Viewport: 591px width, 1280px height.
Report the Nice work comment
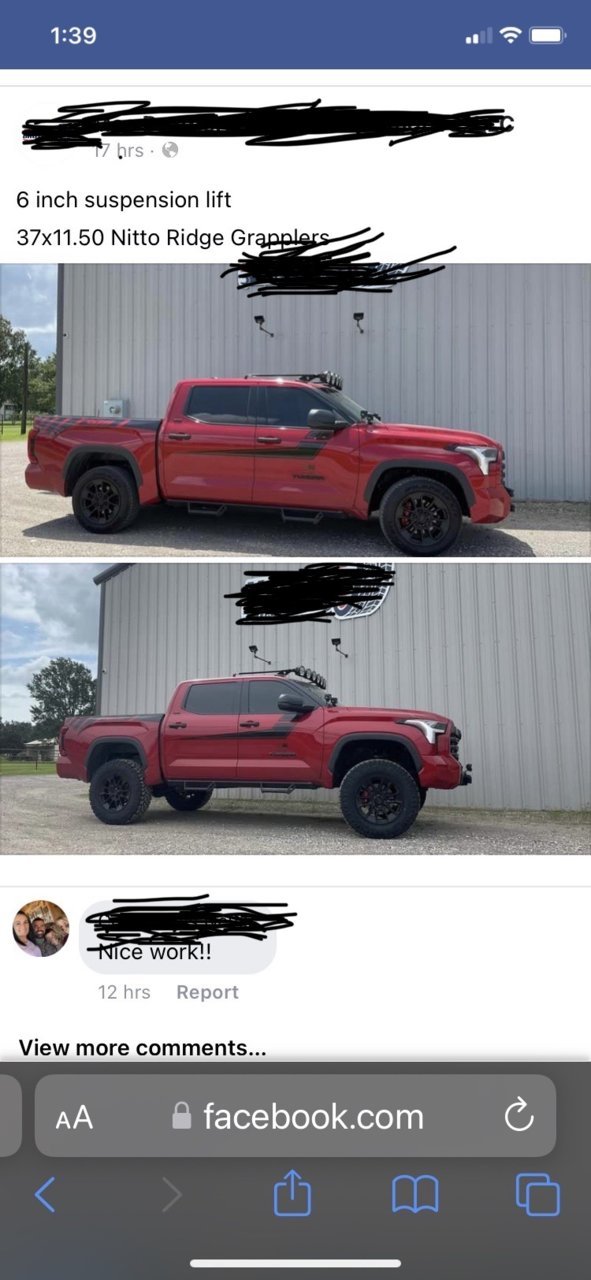pyautogui.click(x=207, y=992)
